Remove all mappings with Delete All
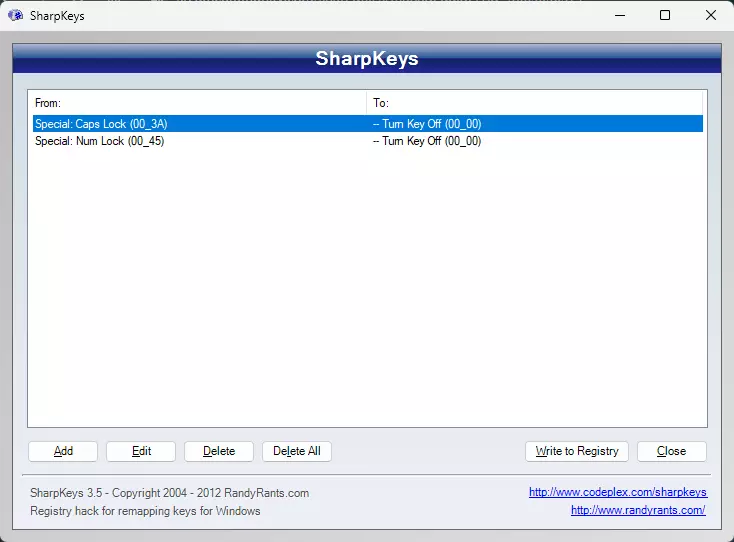 (297, 451)
